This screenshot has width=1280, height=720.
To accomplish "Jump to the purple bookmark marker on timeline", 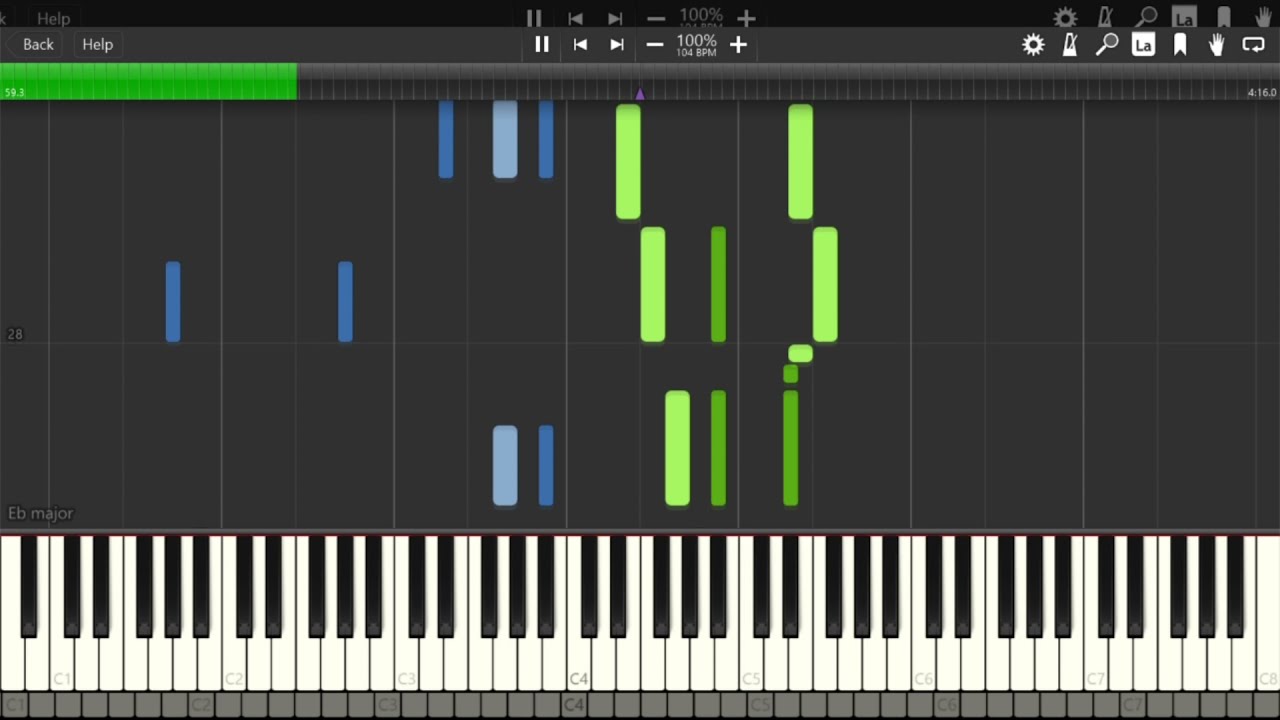I will 640,94.
